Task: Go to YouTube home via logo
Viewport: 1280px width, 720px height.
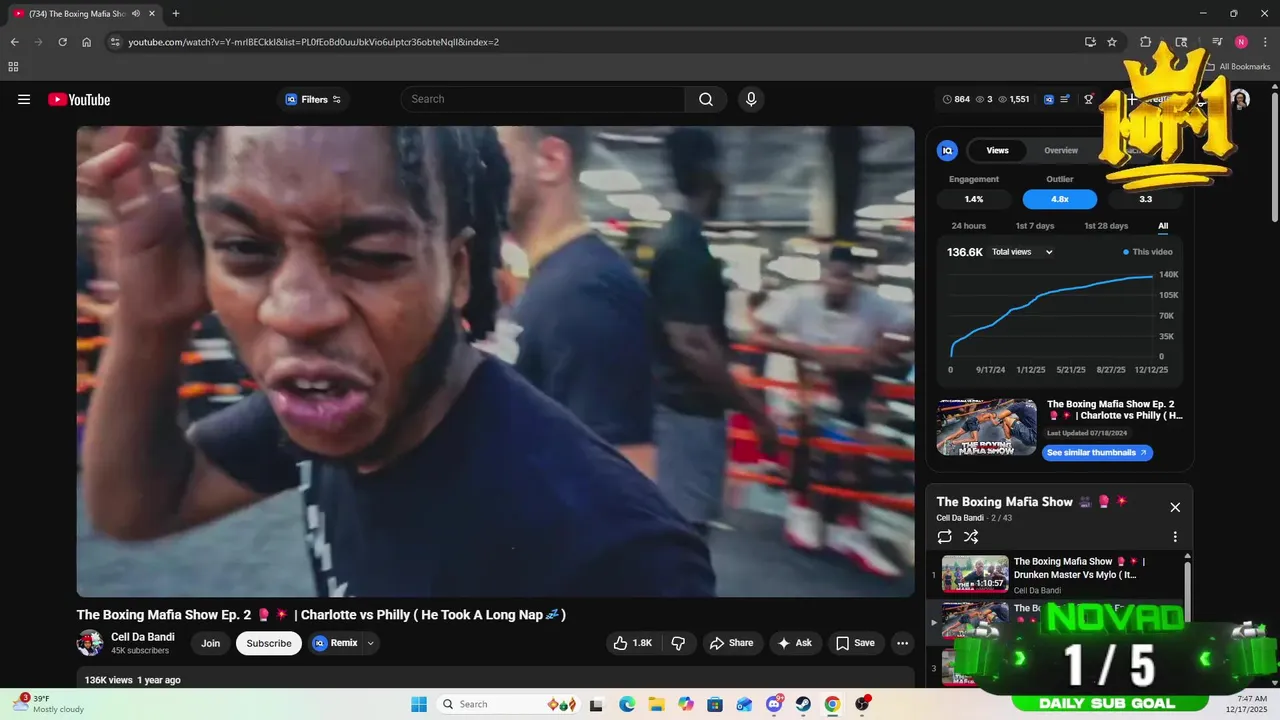Action: click(x=79, y=99)
